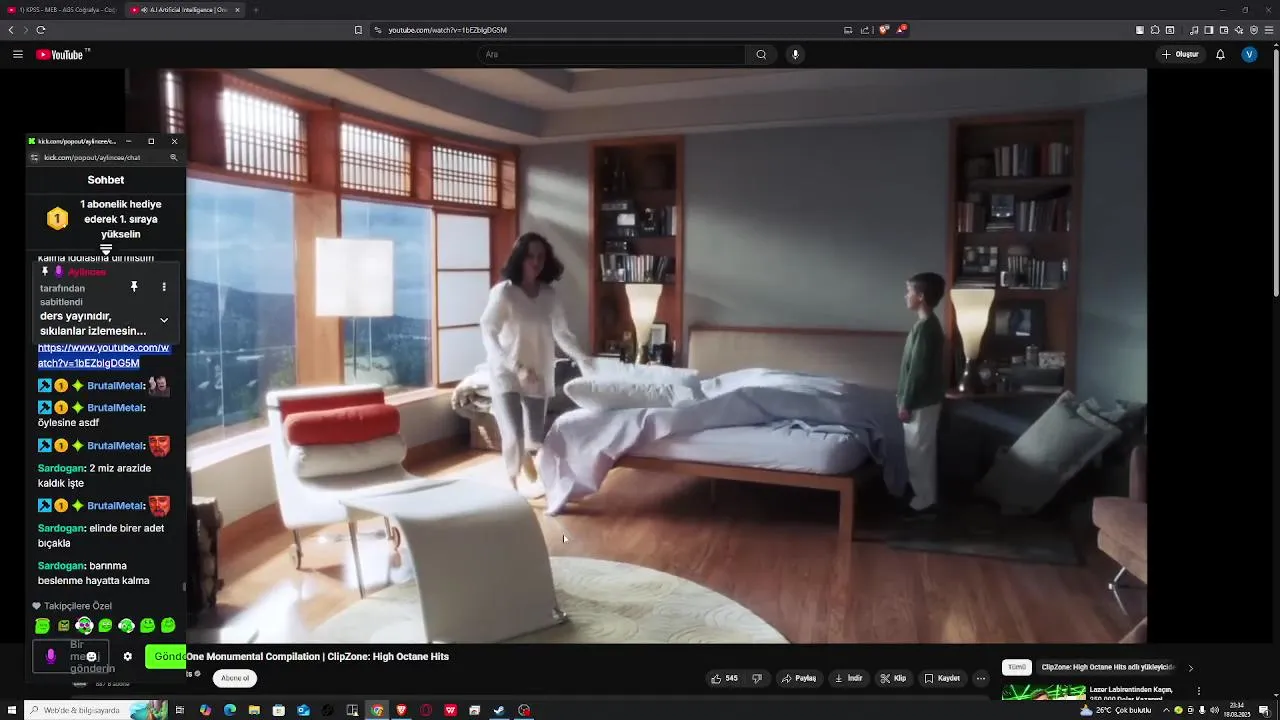Open the weather 26°C Çok bulutlu widget
This screenshot has width=1280, height=720.
pos(1115,710)
